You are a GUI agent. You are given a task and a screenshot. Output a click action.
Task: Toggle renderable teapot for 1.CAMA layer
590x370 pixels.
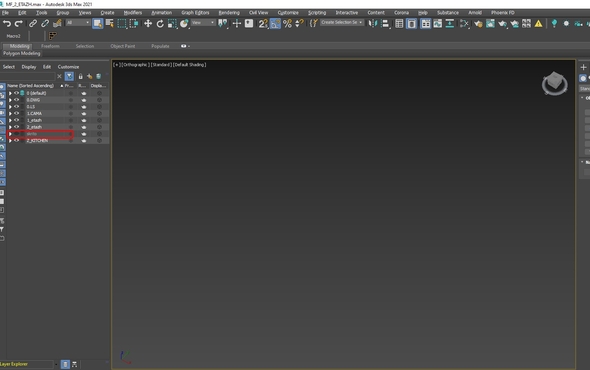pyautogui.click(x=84, y=113)
